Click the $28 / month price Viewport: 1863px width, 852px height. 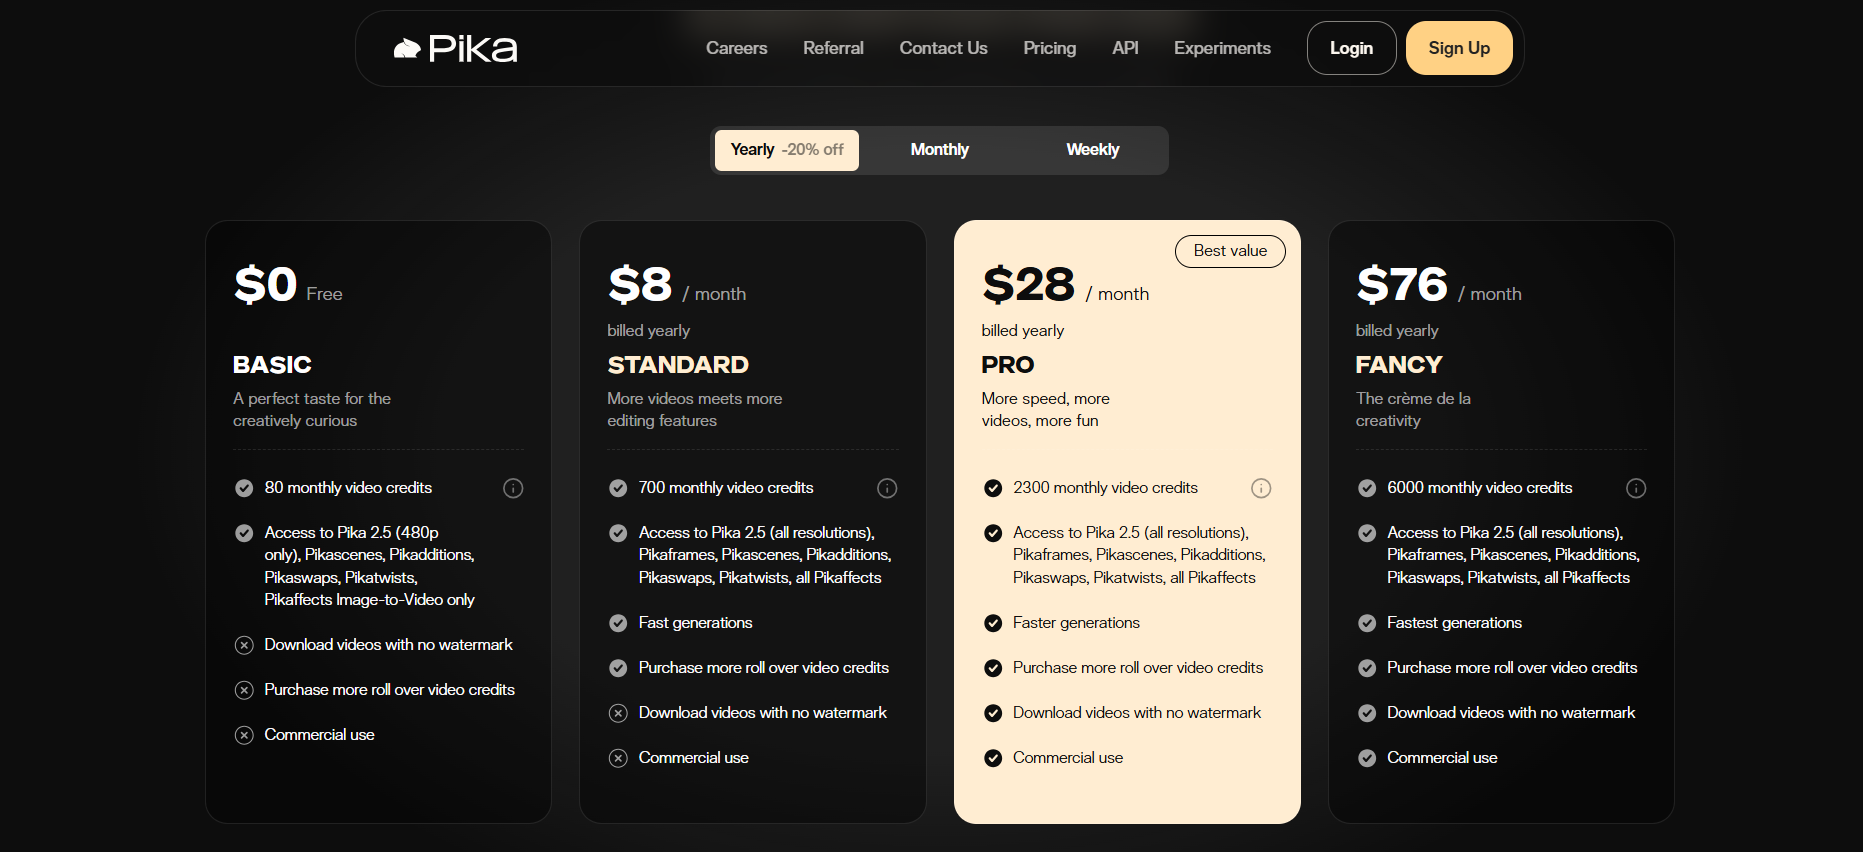click(x=1065, y=285)
